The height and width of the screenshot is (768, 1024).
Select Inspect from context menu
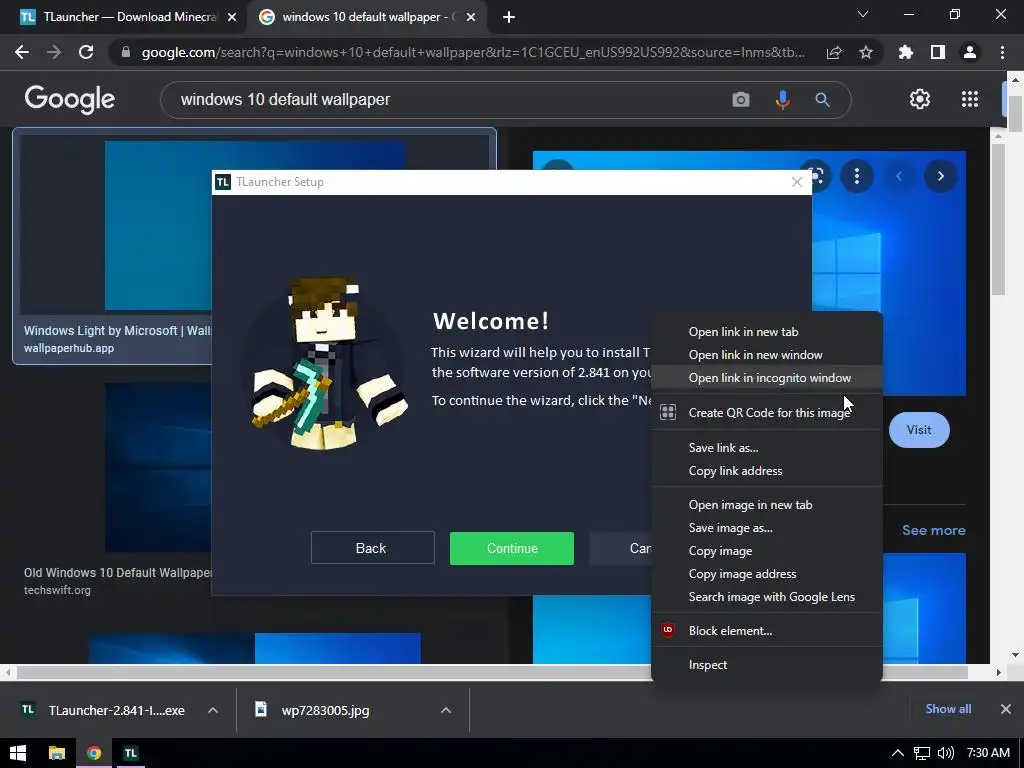click(x=767, y=665)
